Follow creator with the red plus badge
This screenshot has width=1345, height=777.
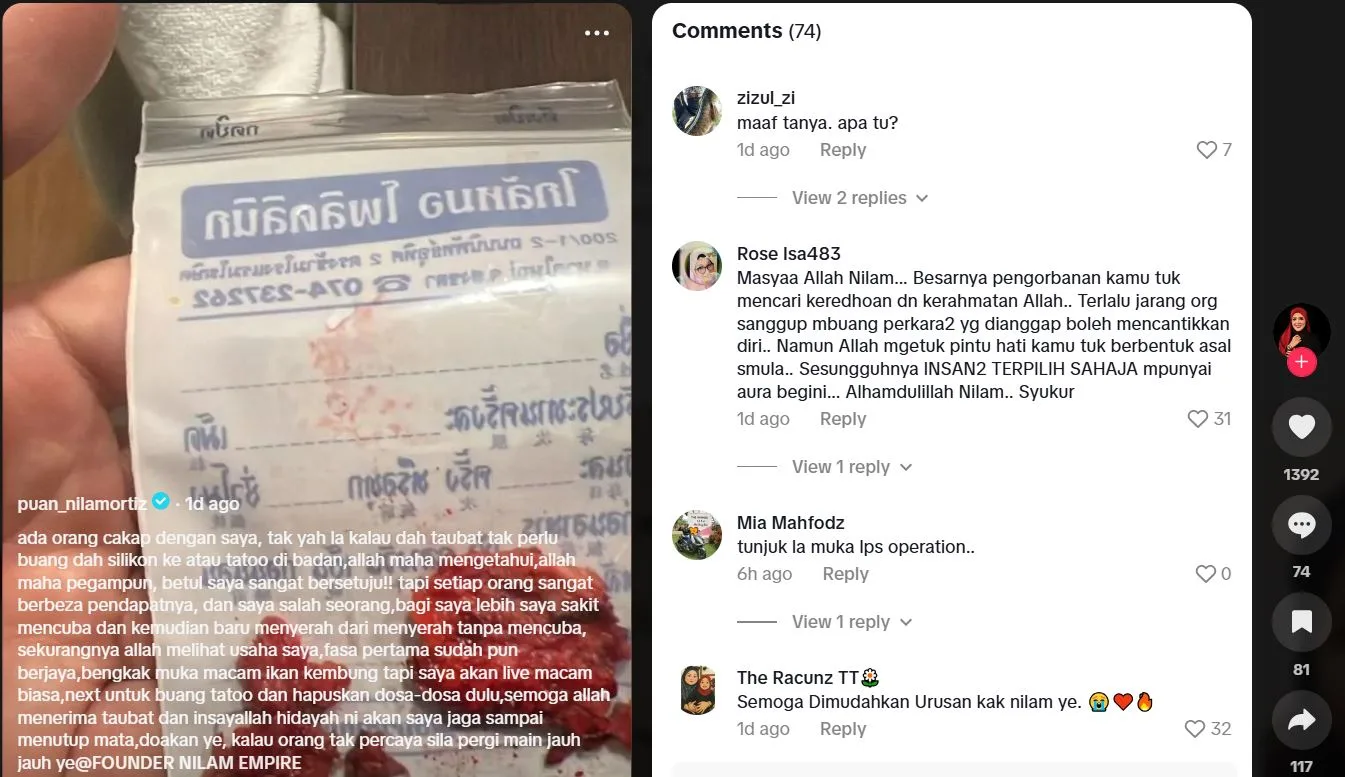1301,363
